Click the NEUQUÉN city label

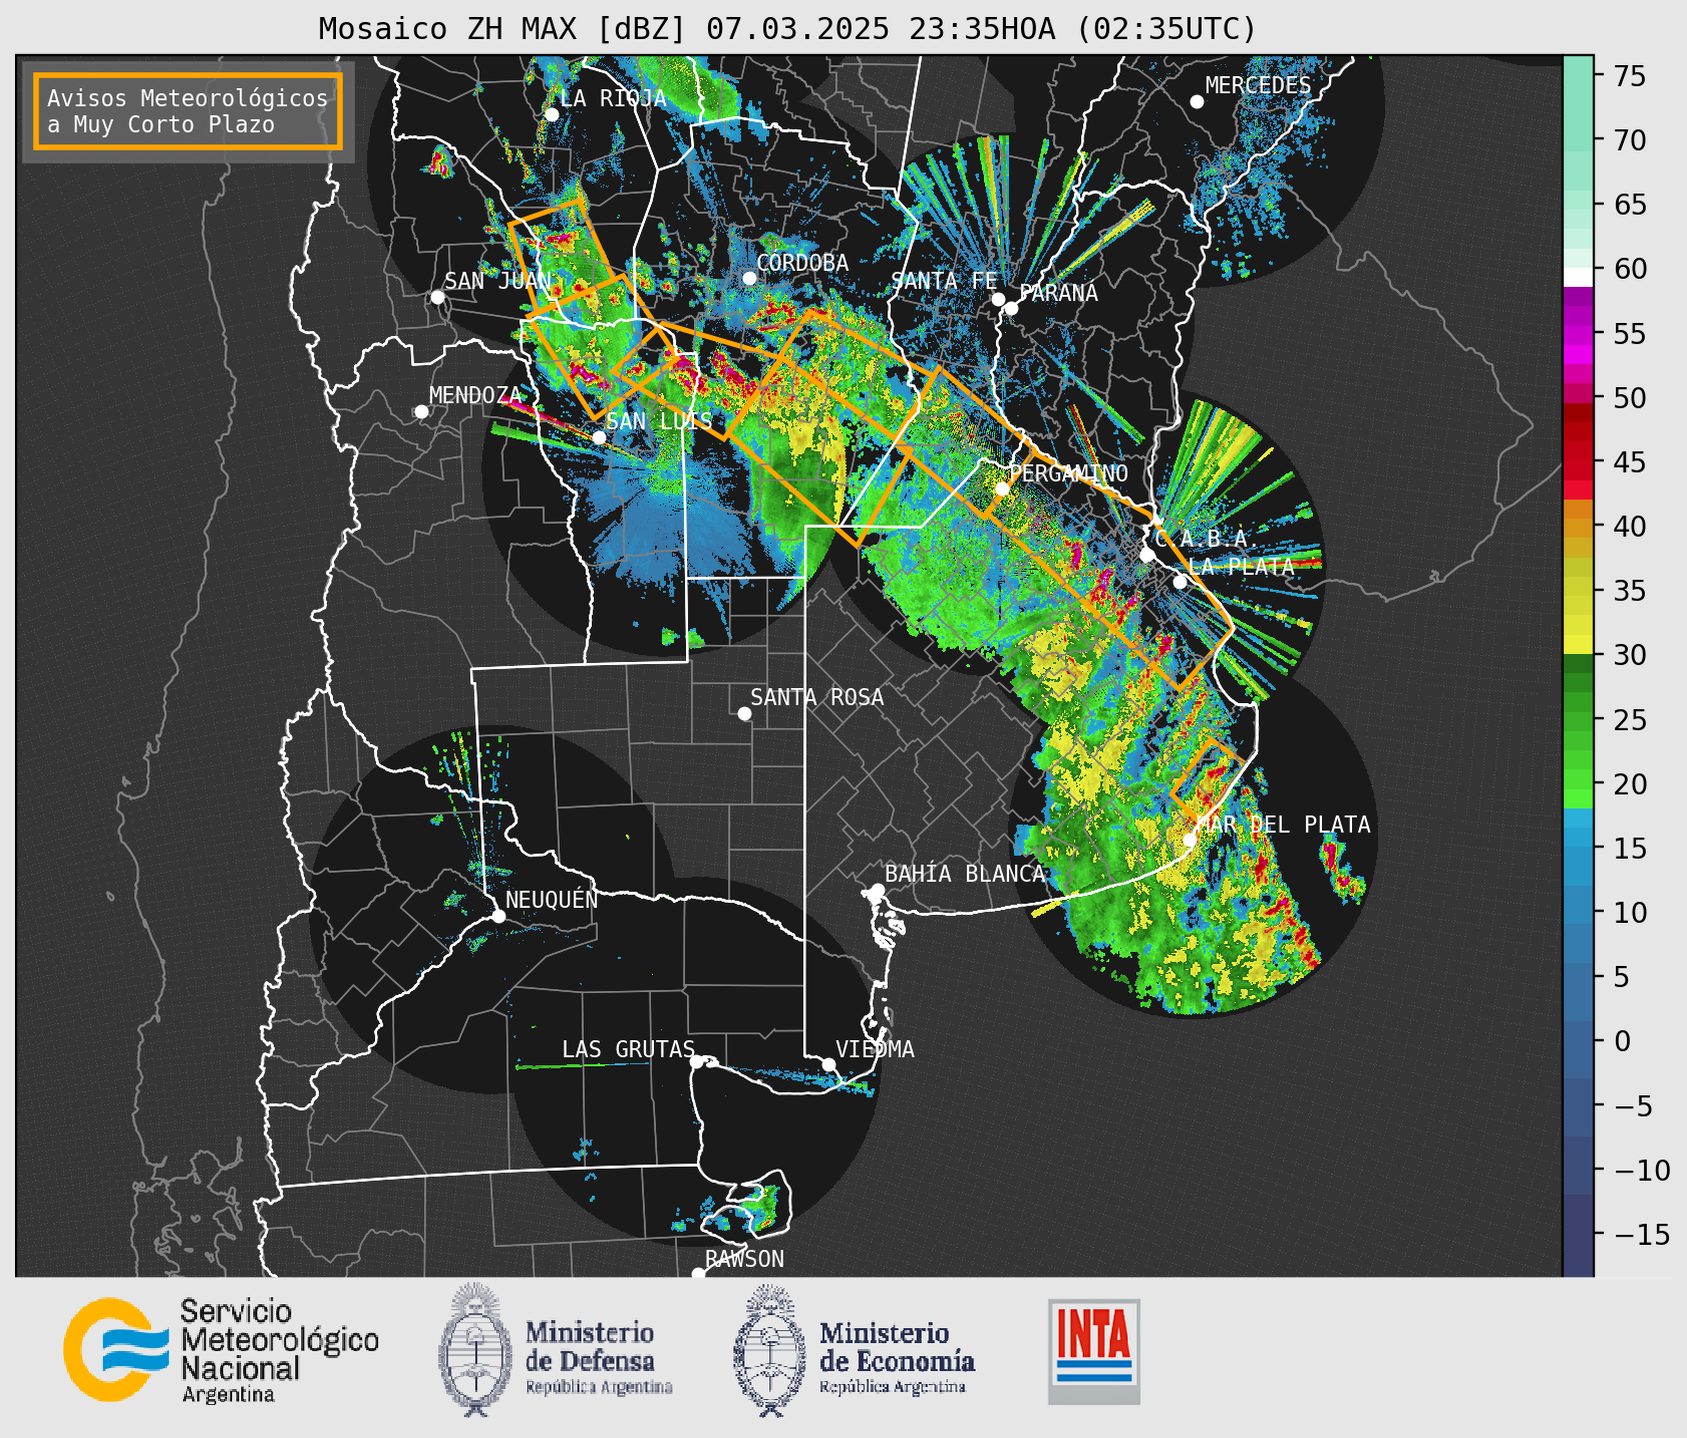(x=551, y=899)
